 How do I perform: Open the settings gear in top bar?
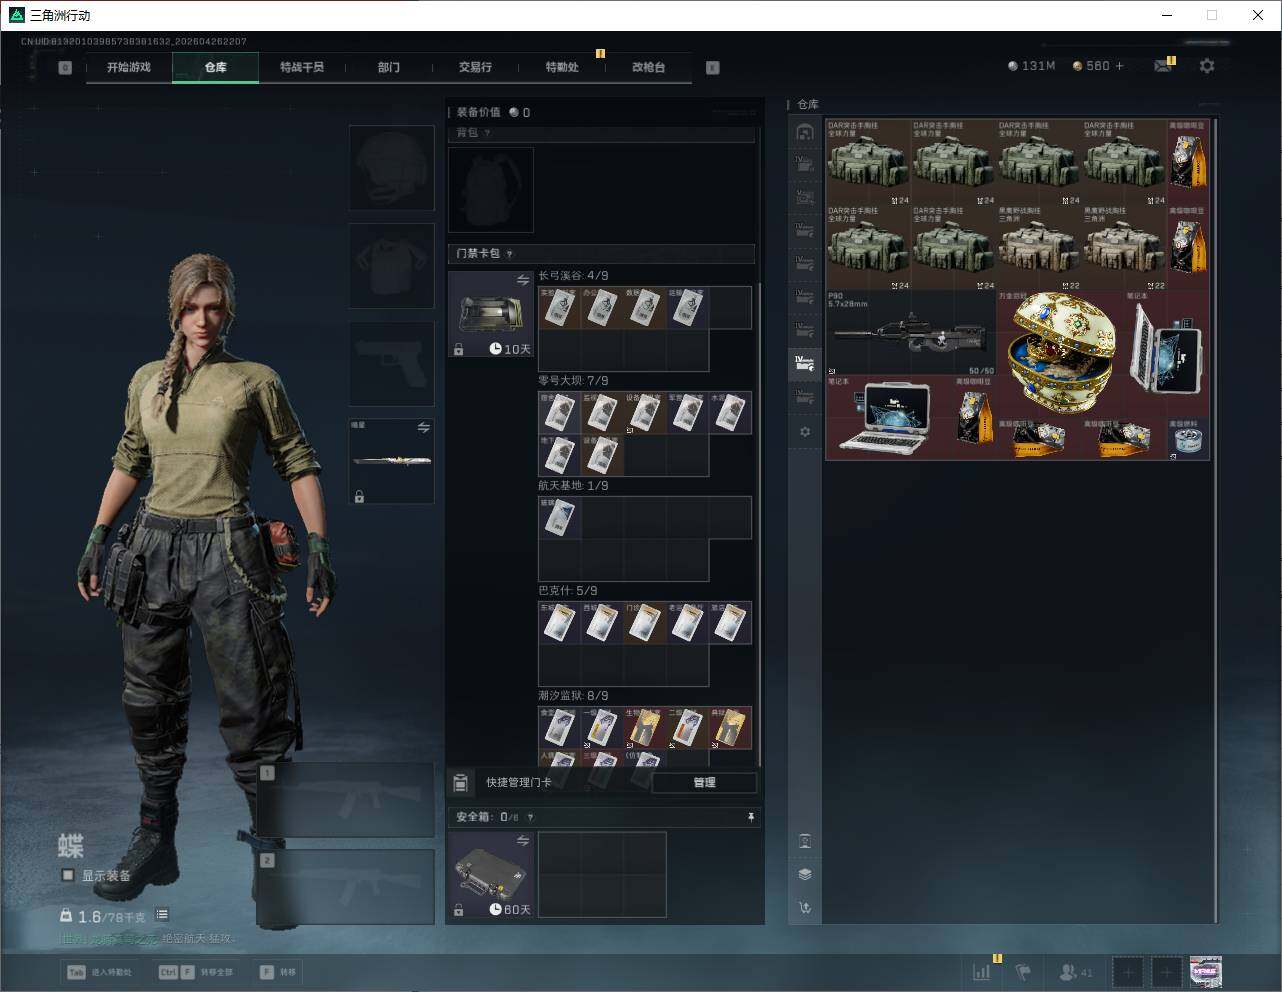(1207, 66)
